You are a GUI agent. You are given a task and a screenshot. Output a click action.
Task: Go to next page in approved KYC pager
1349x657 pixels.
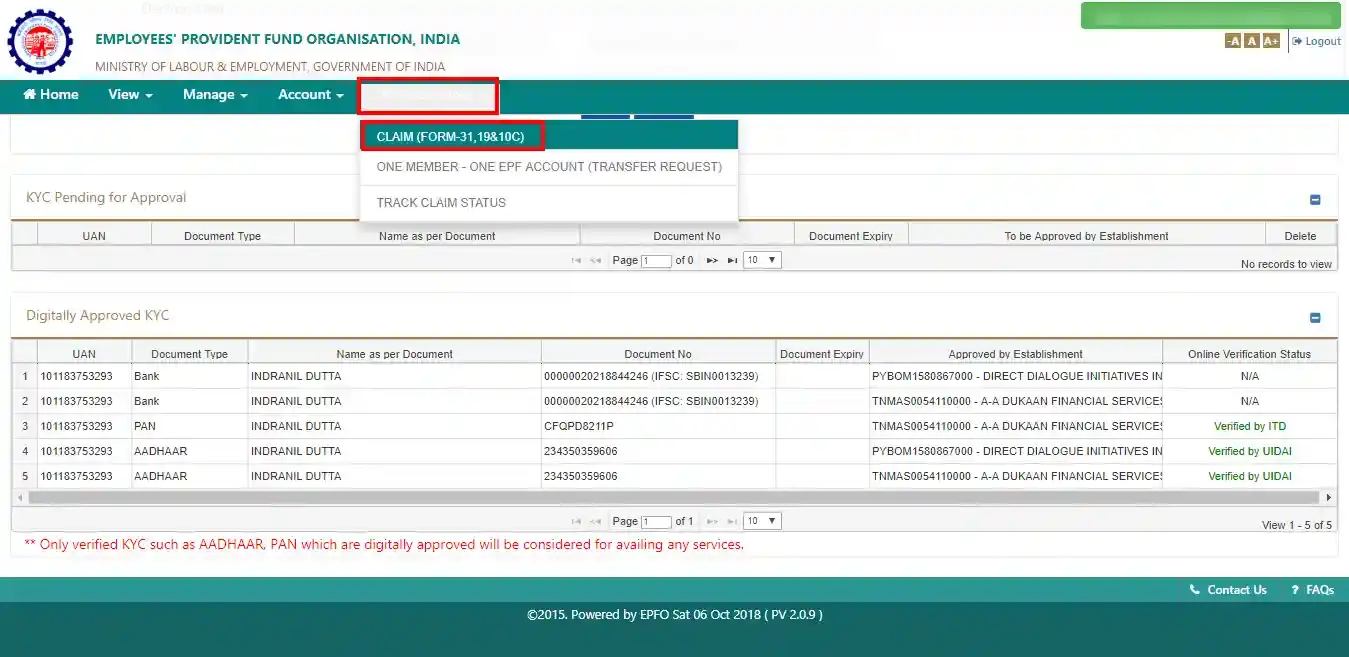(712, 521)
